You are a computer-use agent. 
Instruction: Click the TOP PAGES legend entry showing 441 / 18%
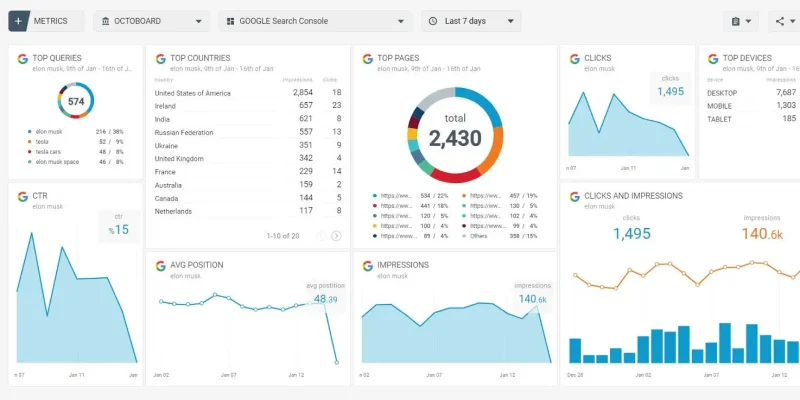click(x=410, y=206)
